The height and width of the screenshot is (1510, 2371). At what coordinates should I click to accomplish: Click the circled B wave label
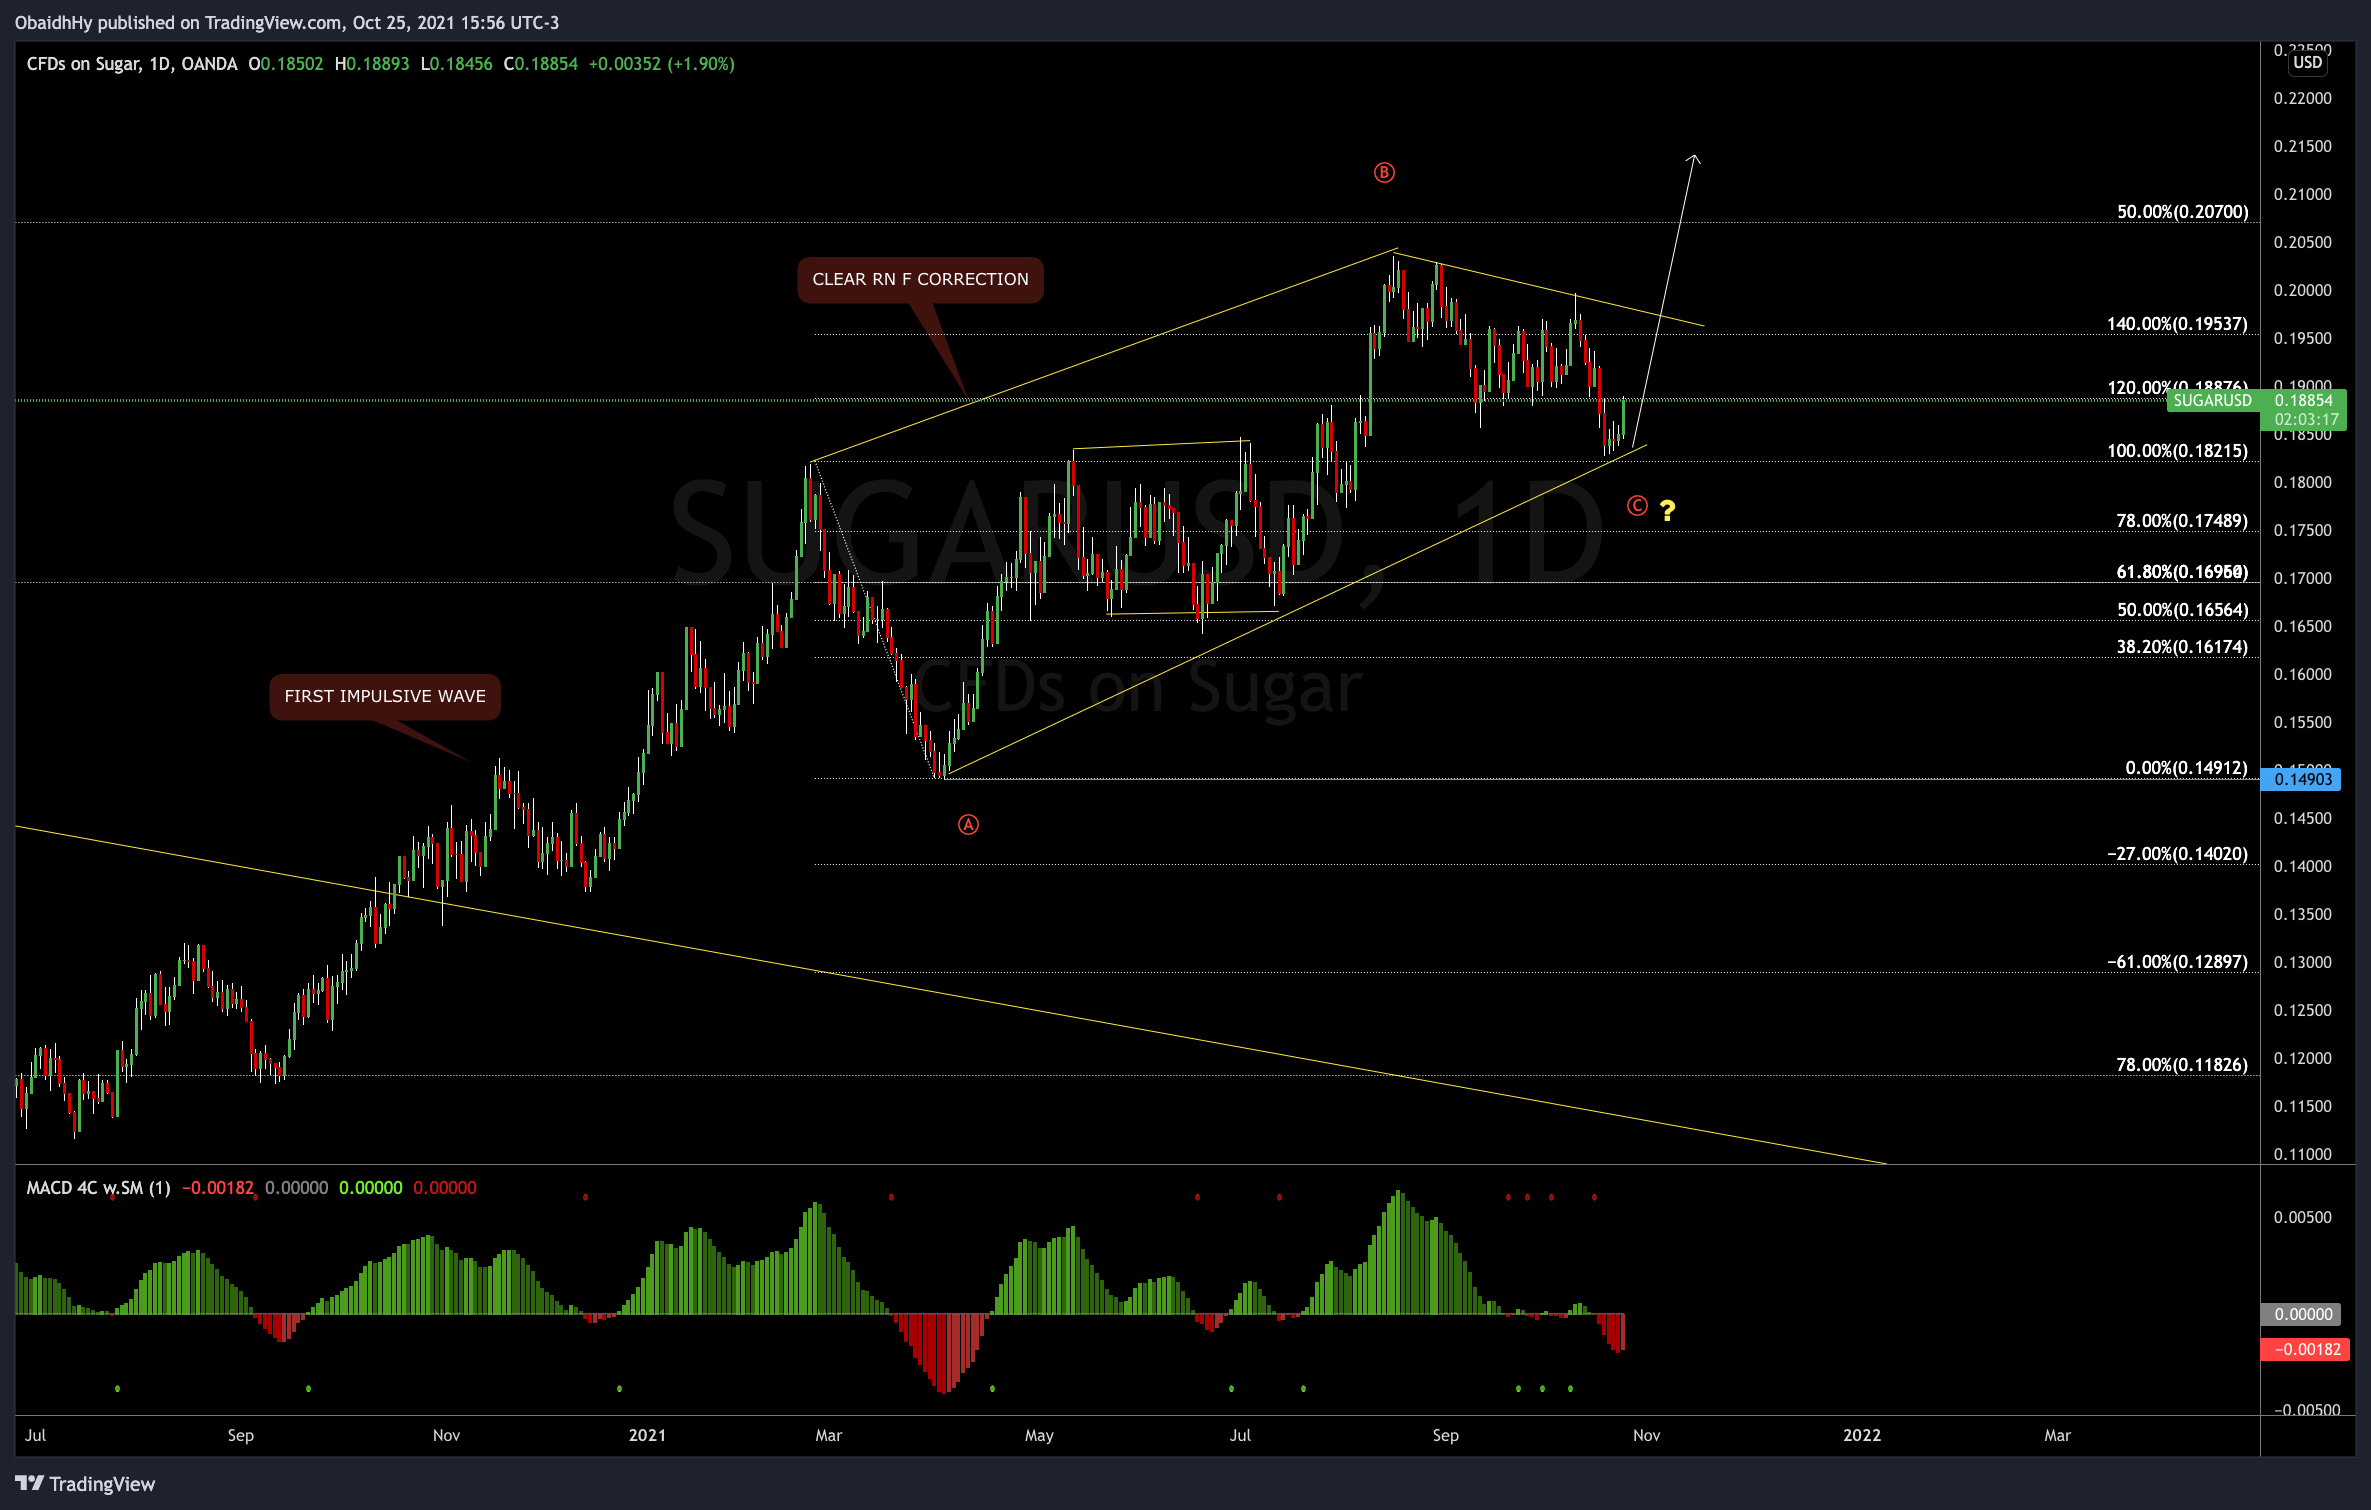click(1384, 173)
